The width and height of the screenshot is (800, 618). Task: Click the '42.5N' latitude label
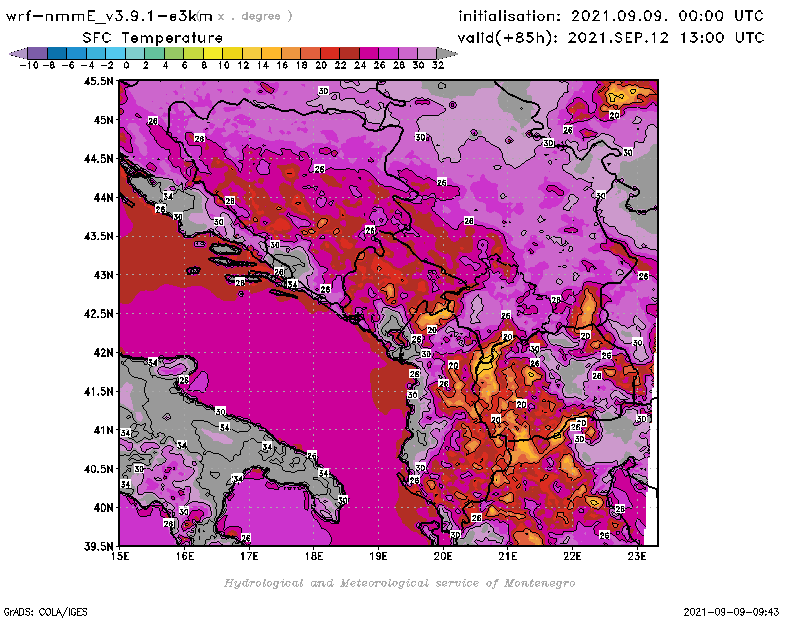(x=99, y=314)
